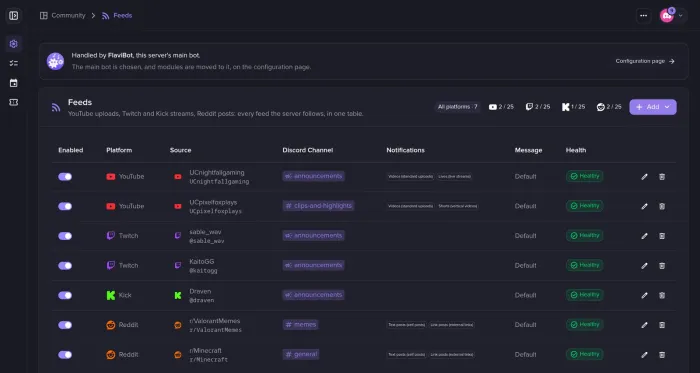Open the three-dots more options button
Screen dimensions: 700x373
click(x=643, y=16)
